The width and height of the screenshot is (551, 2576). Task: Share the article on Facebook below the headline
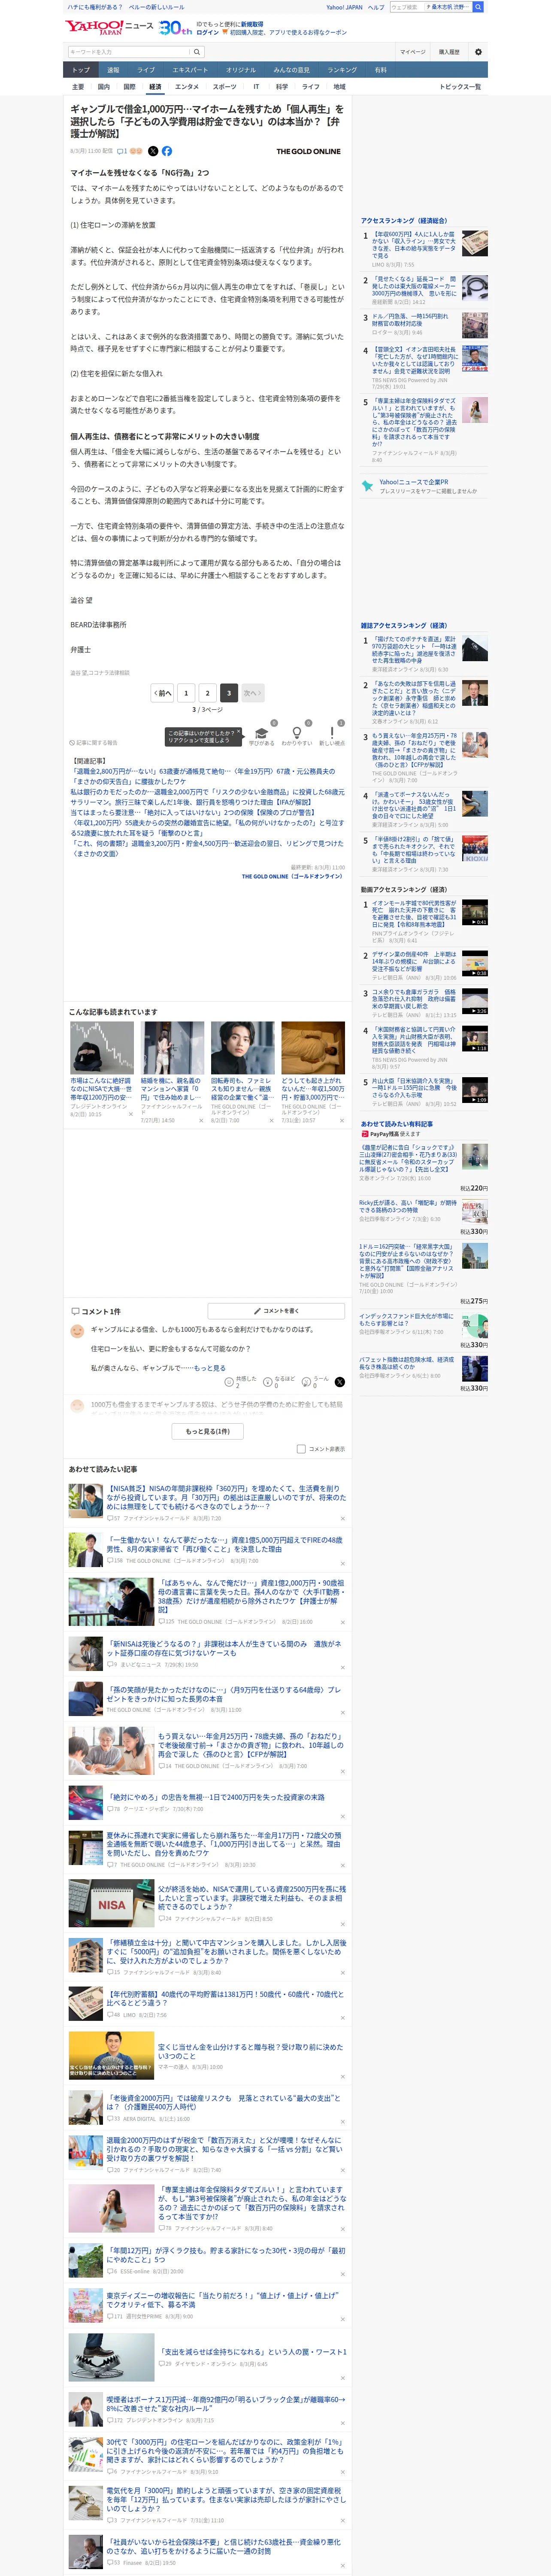(x=167, y=151)
